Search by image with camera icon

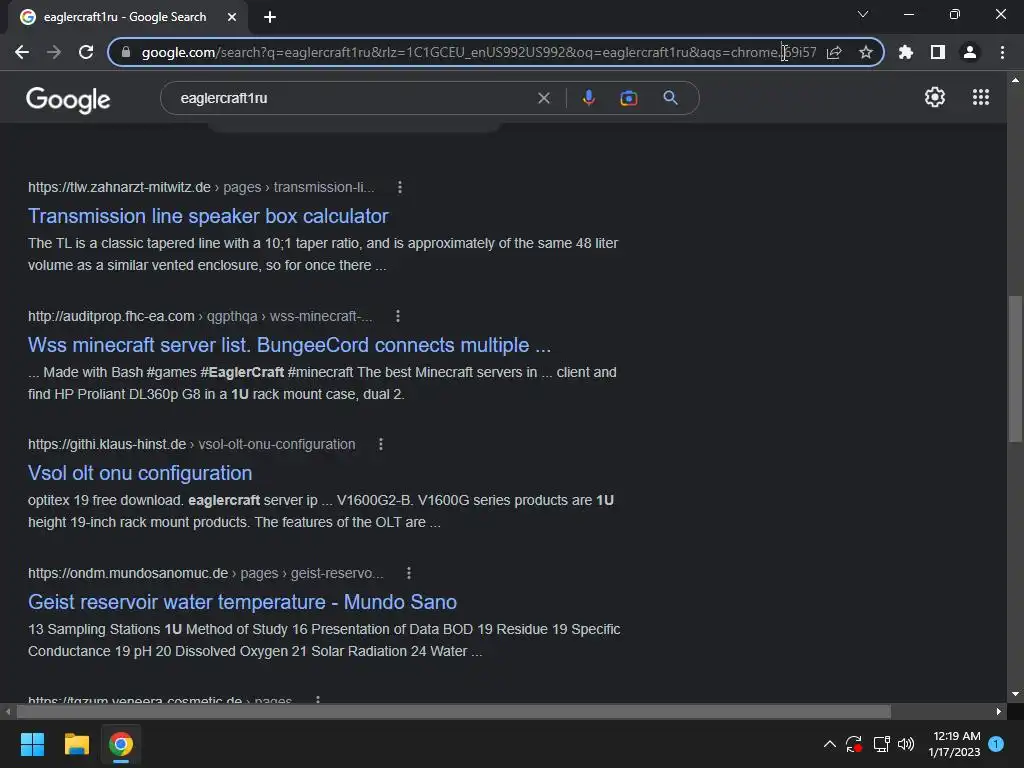pos(629,98)
